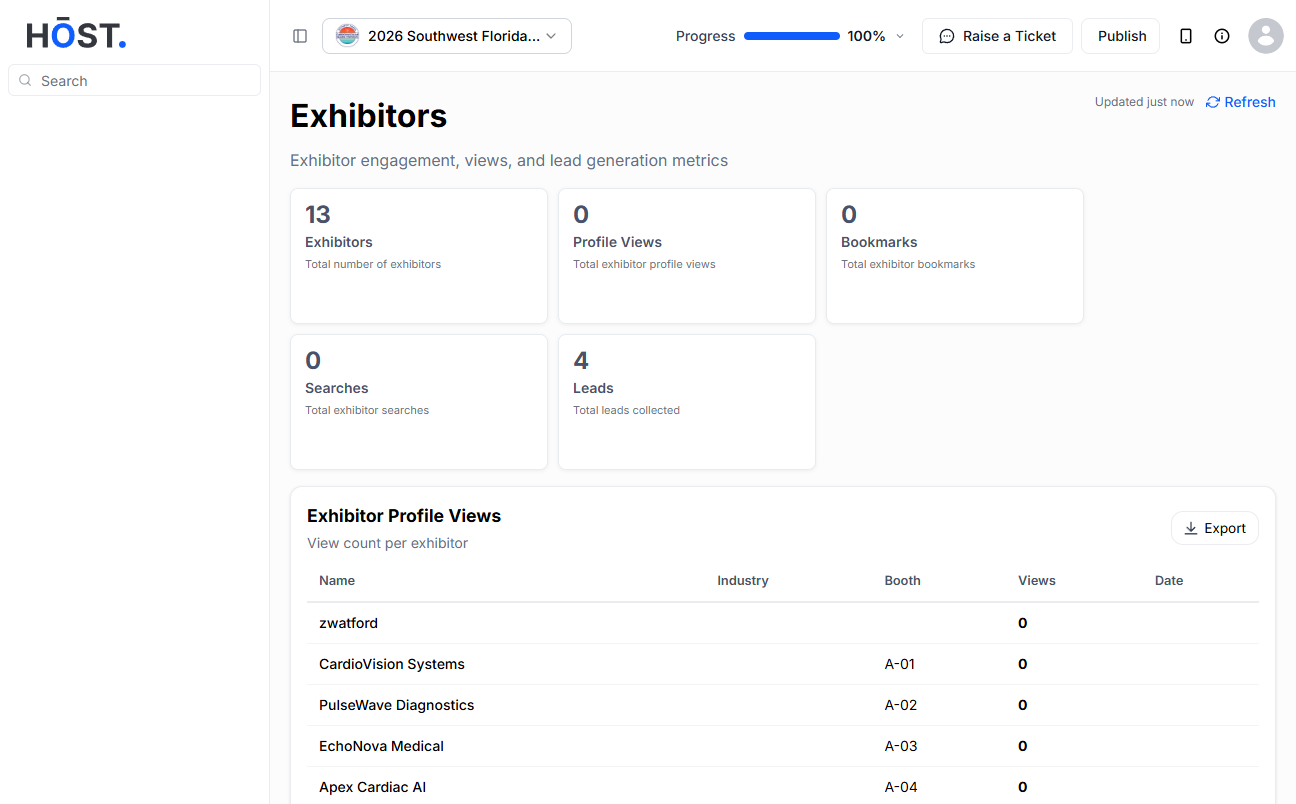Select PulseWave Diagnostics exhibitor
Image resolution: width=1296 pixels, height=804 pixels.
[397, 705]
